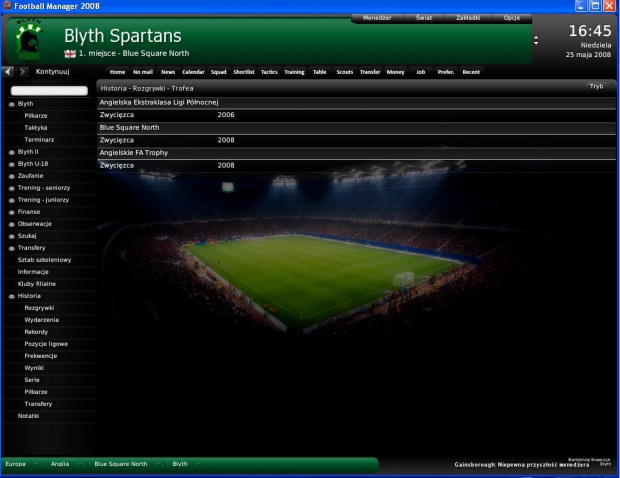Open Kluby filialne in the sidebar
This screenshot has width=620, height=478.
[36, 284]
